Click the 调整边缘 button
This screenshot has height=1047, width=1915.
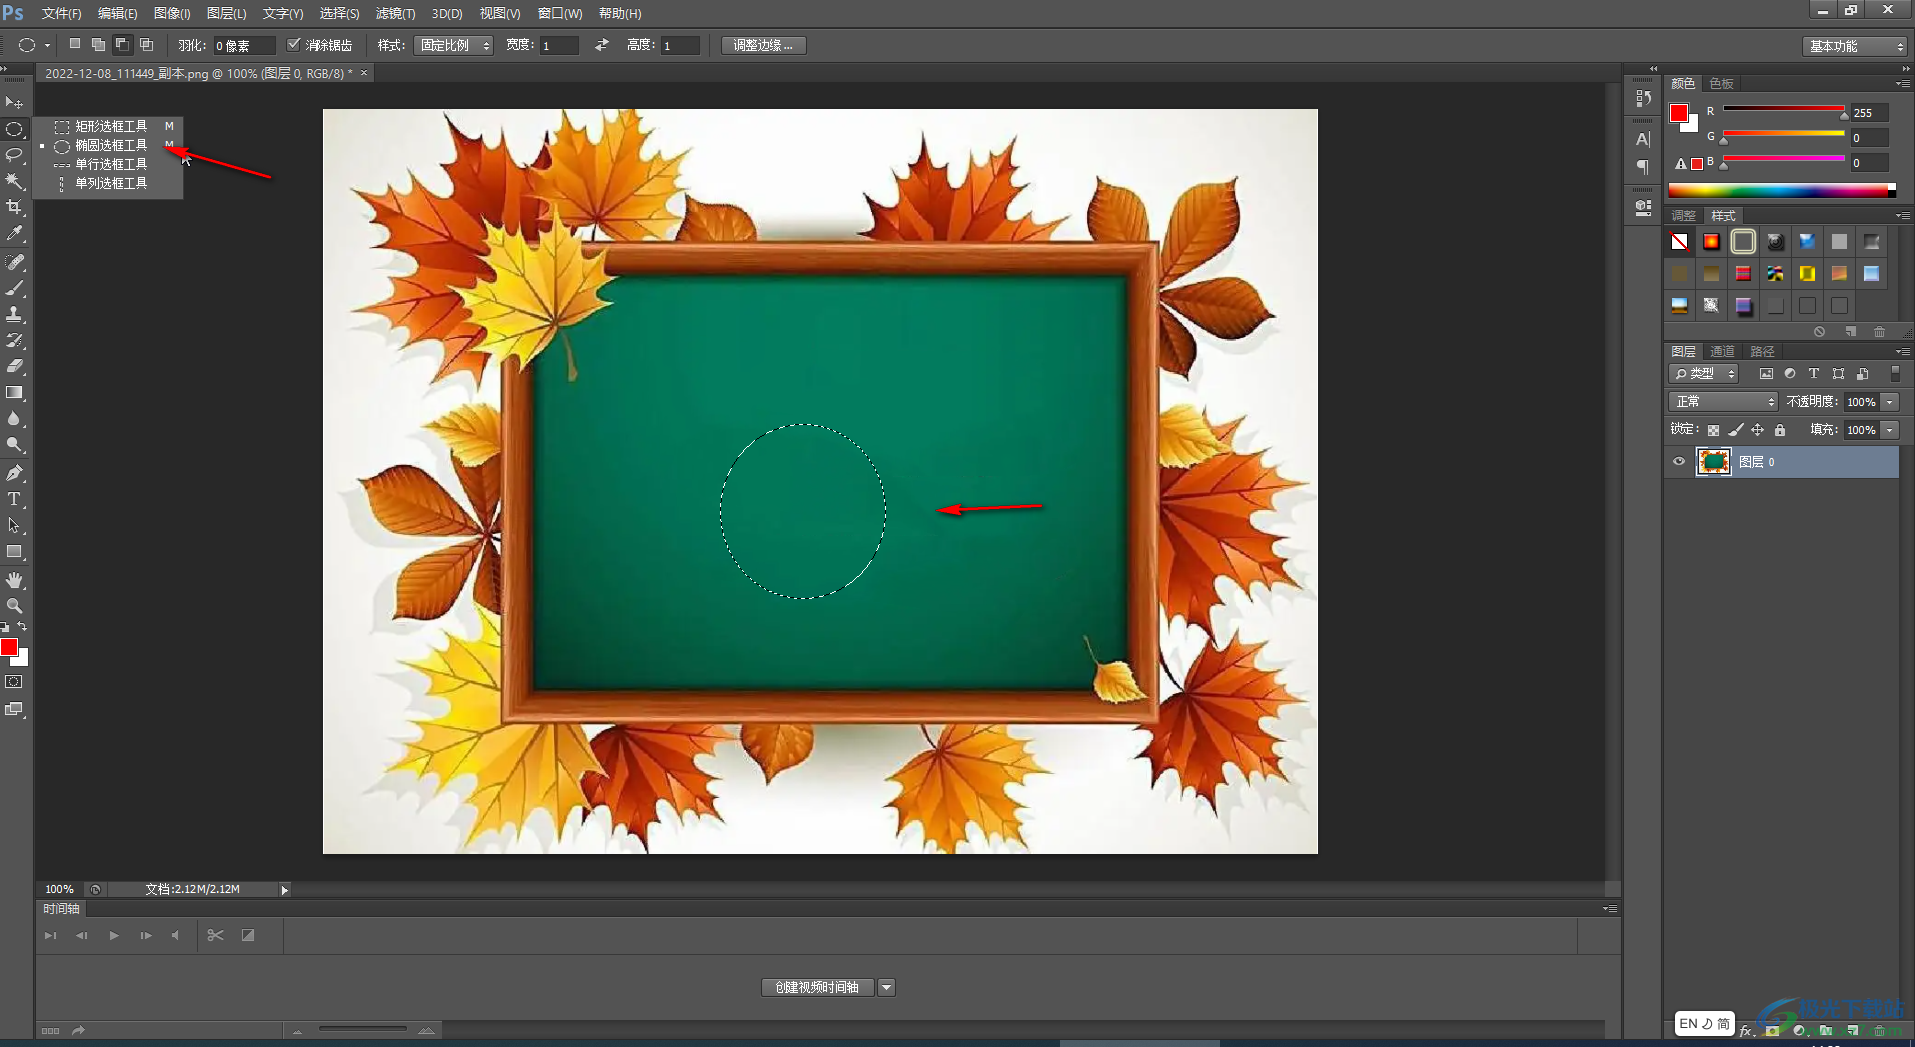pyautogui.click(x=763, y=45)
